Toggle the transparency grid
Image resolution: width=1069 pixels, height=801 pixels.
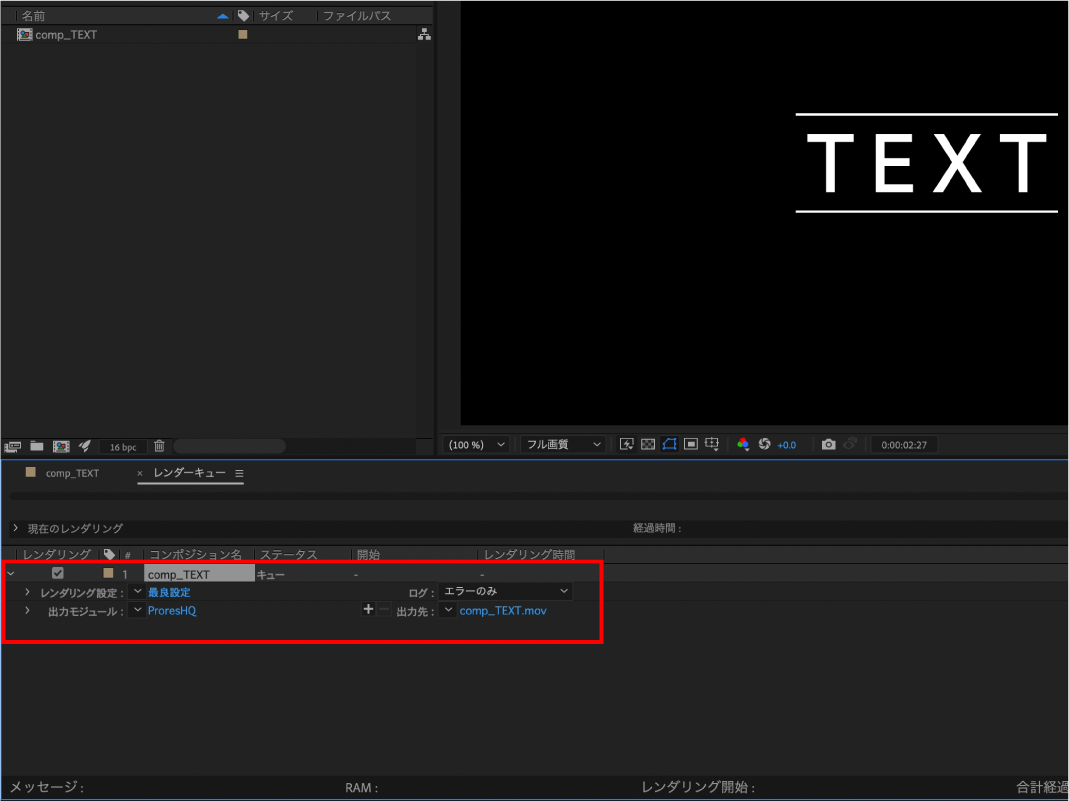click(x=648, y=444)
